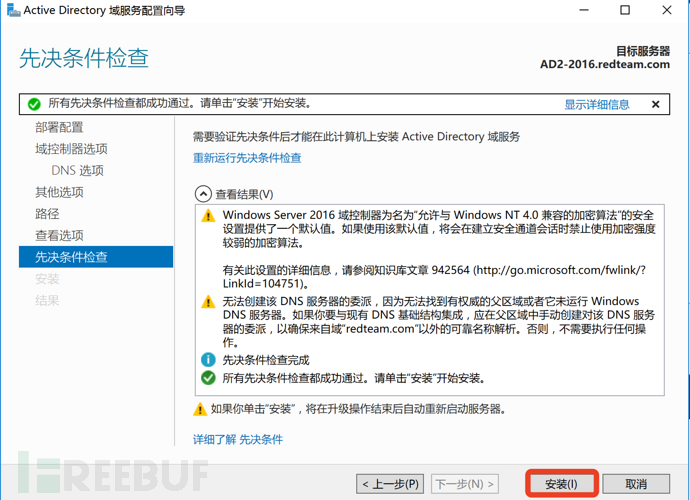Click the 先决条件检查 page heading

[84, 58]
